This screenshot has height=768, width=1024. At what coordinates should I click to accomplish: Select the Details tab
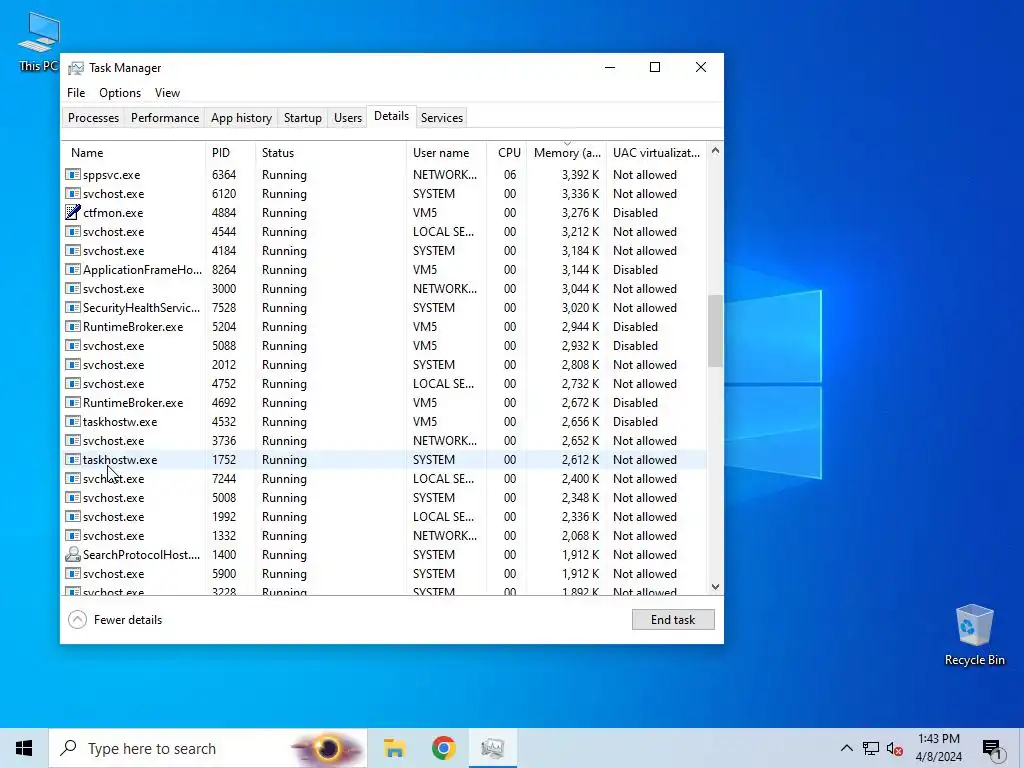[391, 116]
